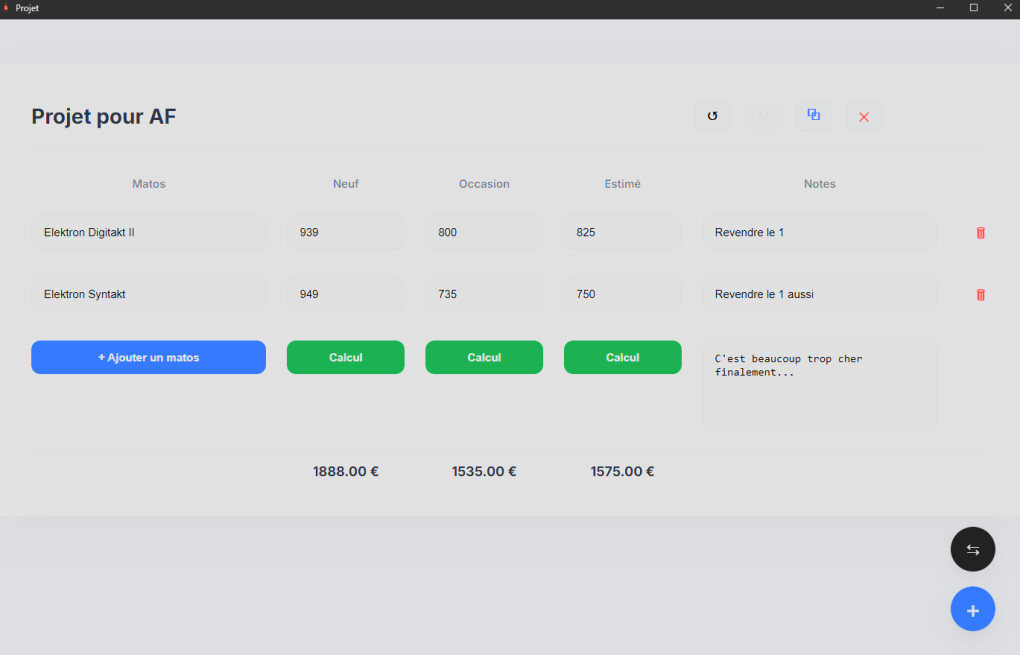The width and height of the screenshot is (1020, 655).
Task: Click the undo arrow icon
Action: coord(712,116)
